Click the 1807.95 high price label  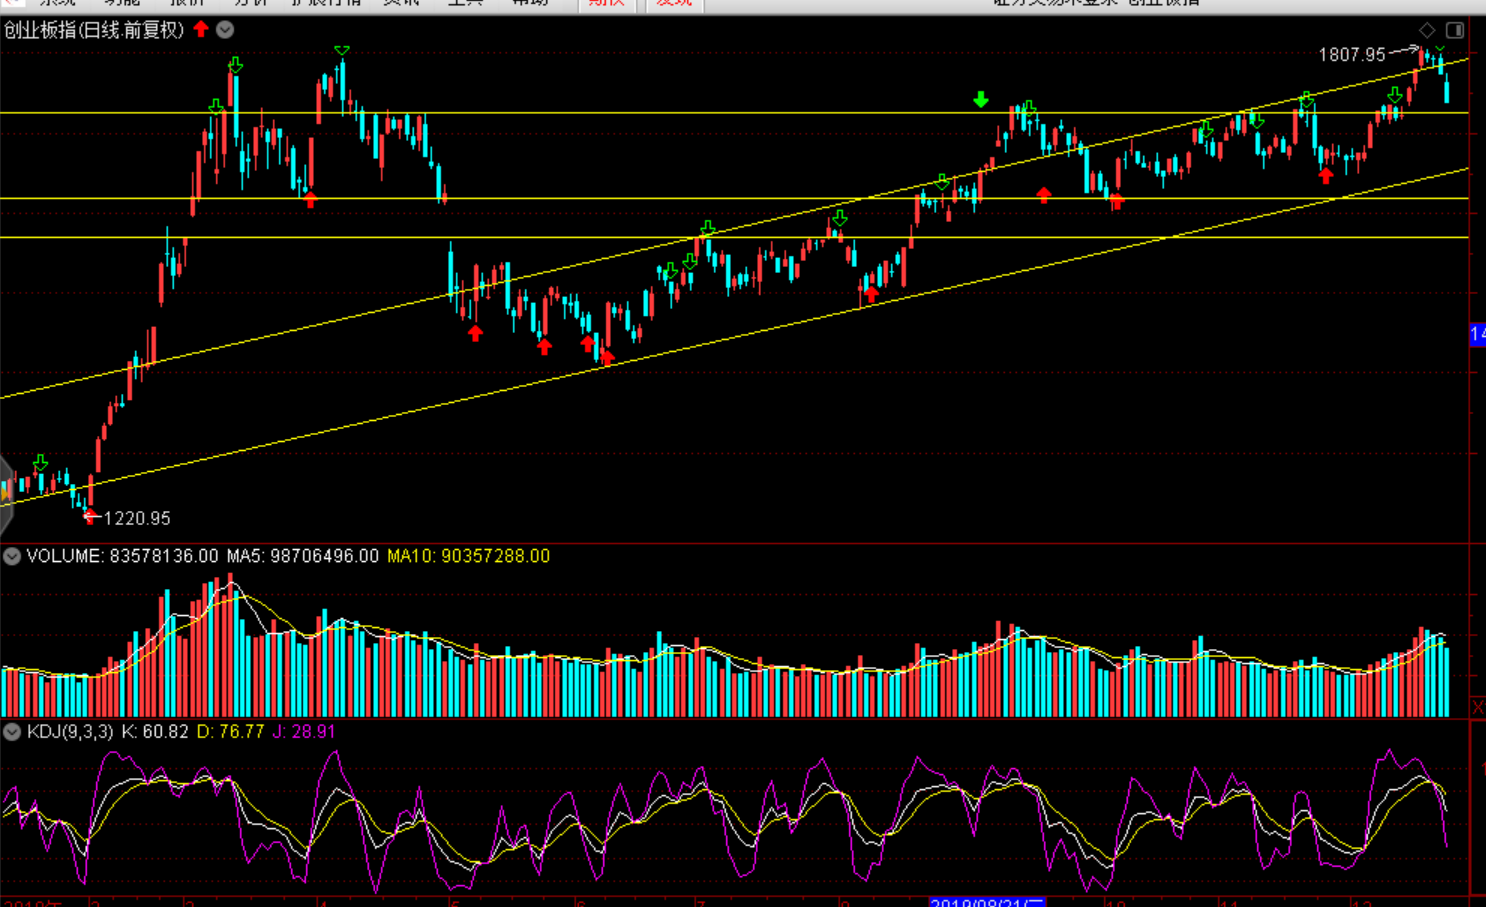[1351, 55]
